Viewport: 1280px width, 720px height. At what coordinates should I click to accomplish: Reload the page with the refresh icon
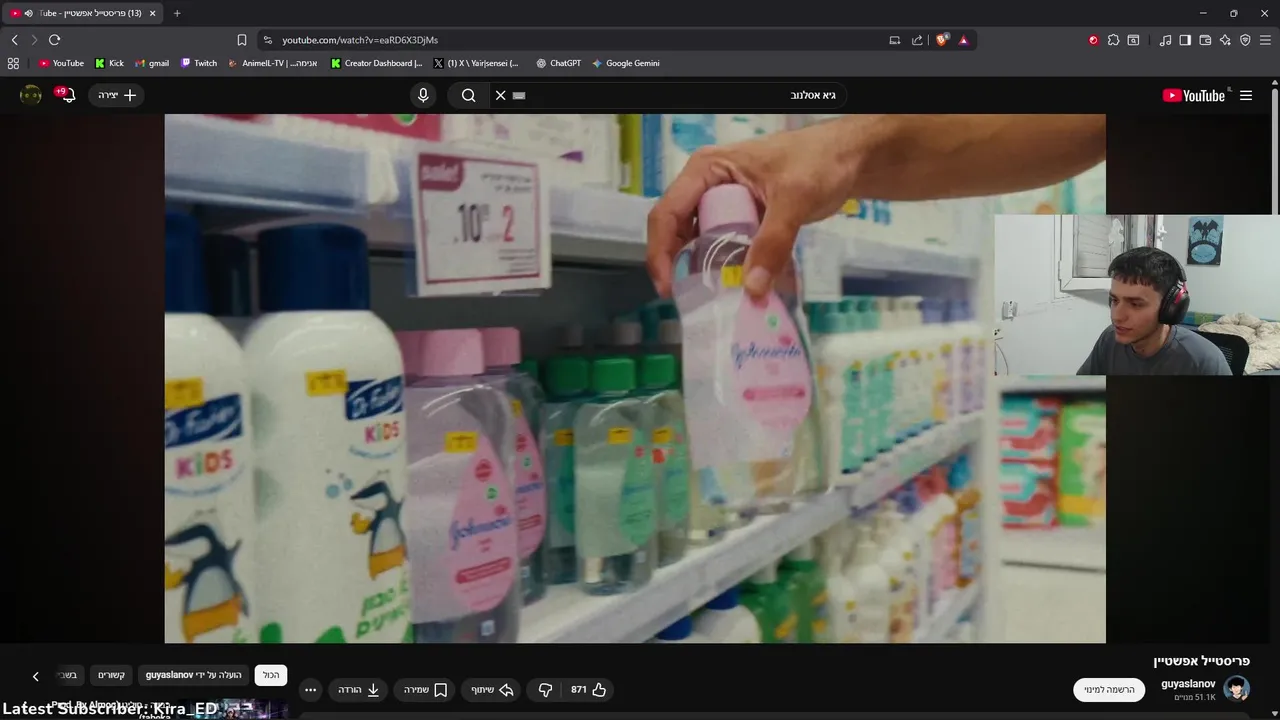[x=54, y=40]
